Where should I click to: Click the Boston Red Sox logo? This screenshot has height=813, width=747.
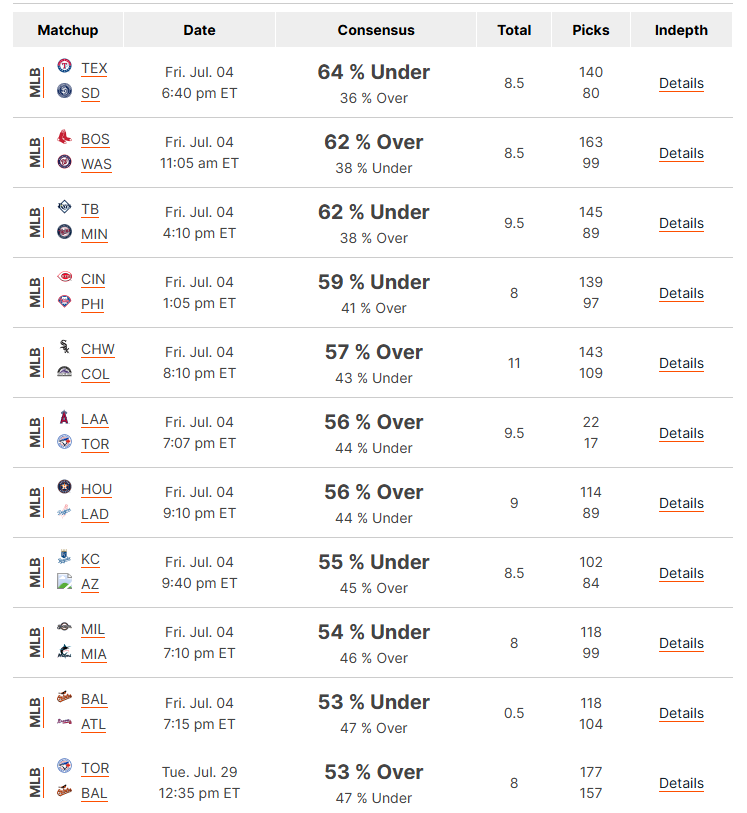tap(64, 136)
